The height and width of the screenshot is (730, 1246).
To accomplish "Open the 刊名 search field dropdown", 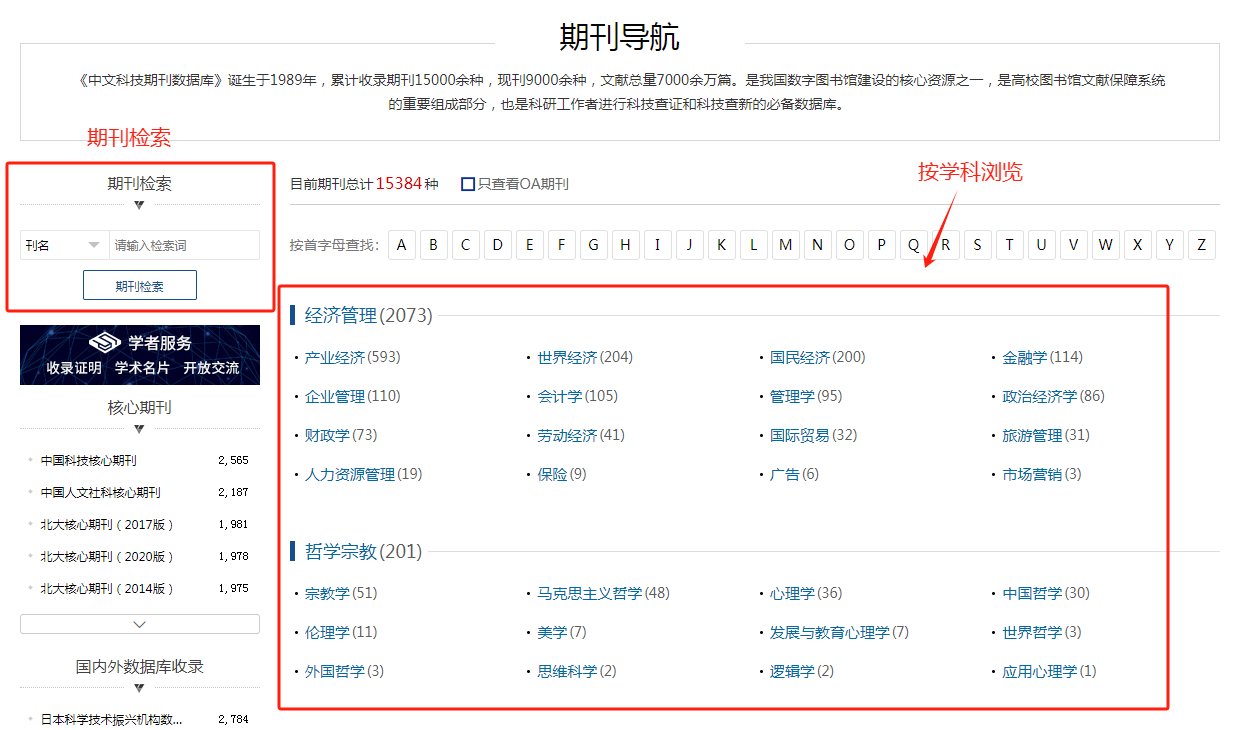I will [x=64, y=245].
